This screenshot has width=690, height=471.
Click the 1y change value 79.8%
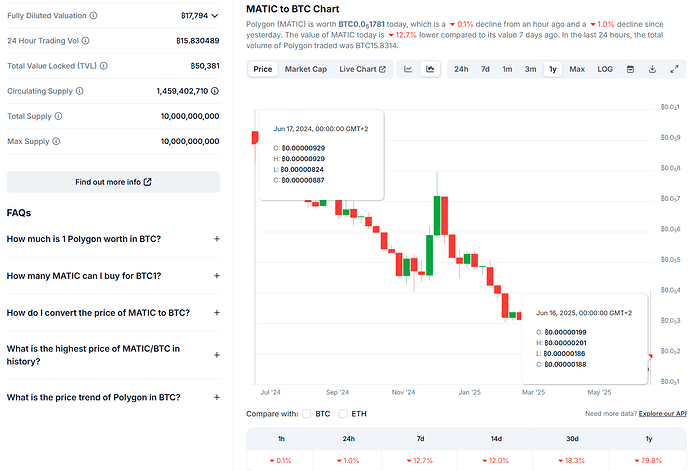pyautogui.click(x=648, y=460)
